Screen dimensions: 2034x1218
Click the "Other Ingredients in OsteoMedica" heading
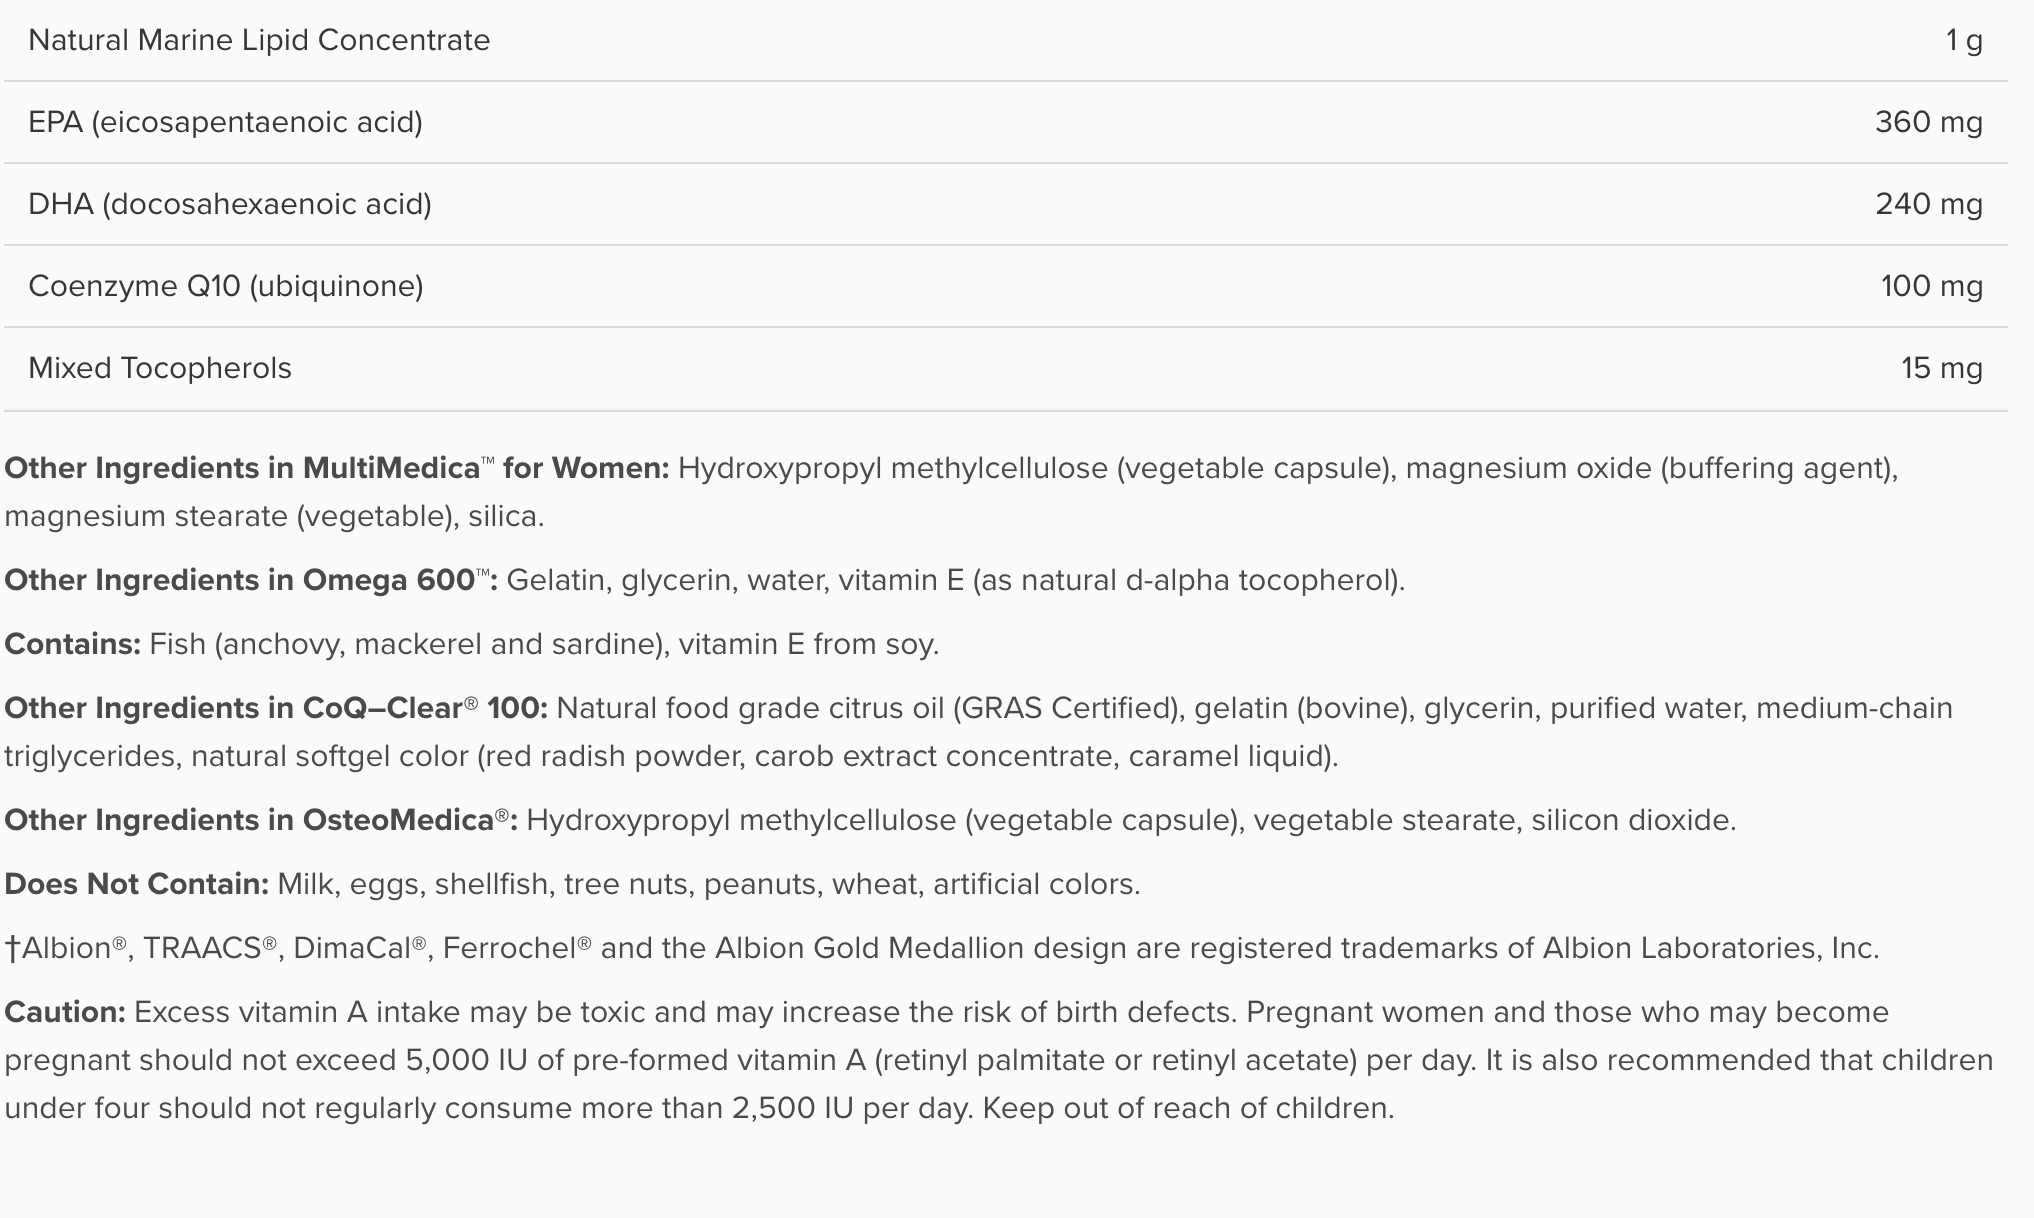tap(260, 821)
